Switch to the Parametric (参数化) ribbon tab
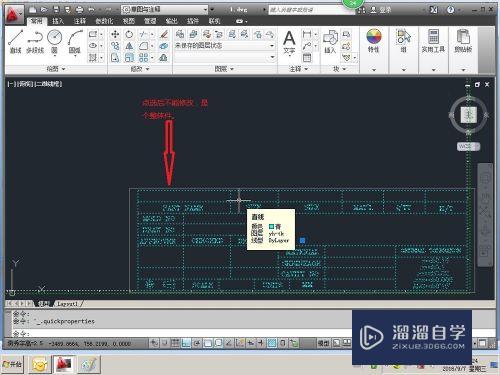This screenshot has height=375, width=500. pyautogui.click(x=104, y=21)
